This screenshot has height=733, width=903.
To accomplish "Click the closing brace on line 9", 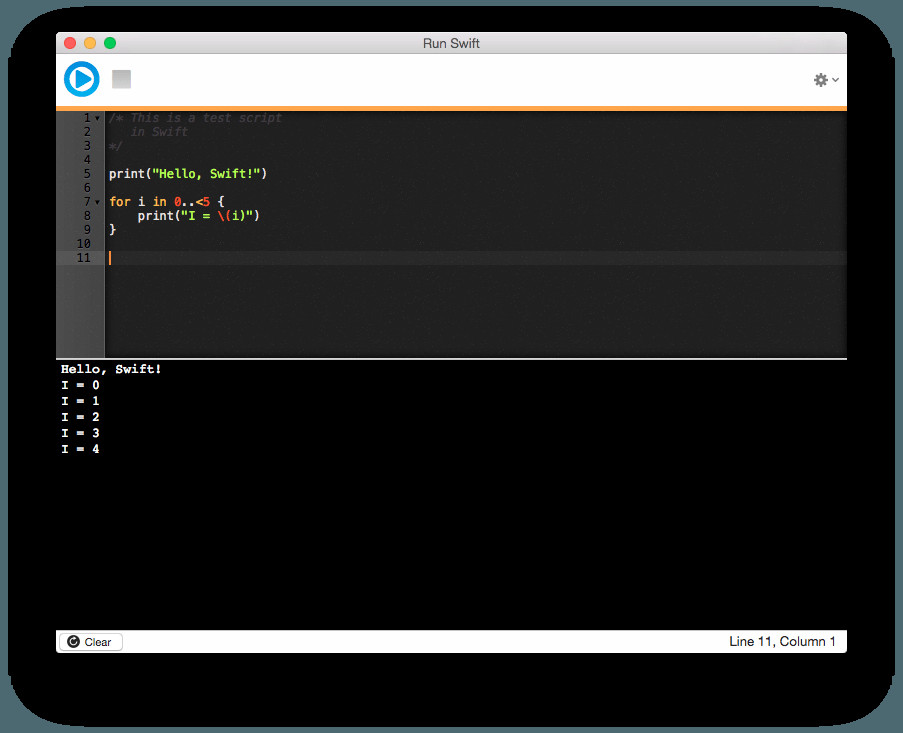I will click(x=113, y=230).
